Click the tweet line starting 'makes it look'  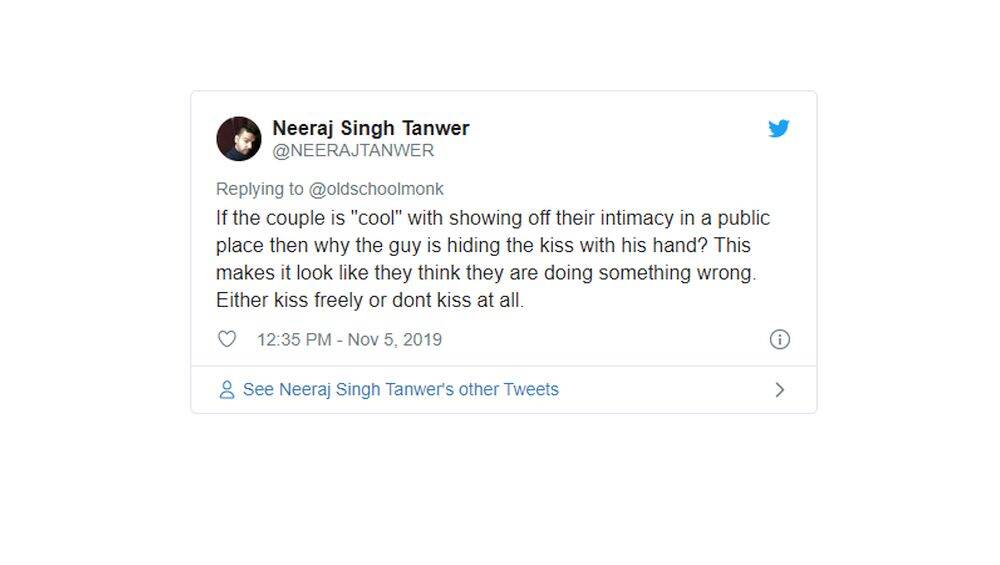(486, 273)
